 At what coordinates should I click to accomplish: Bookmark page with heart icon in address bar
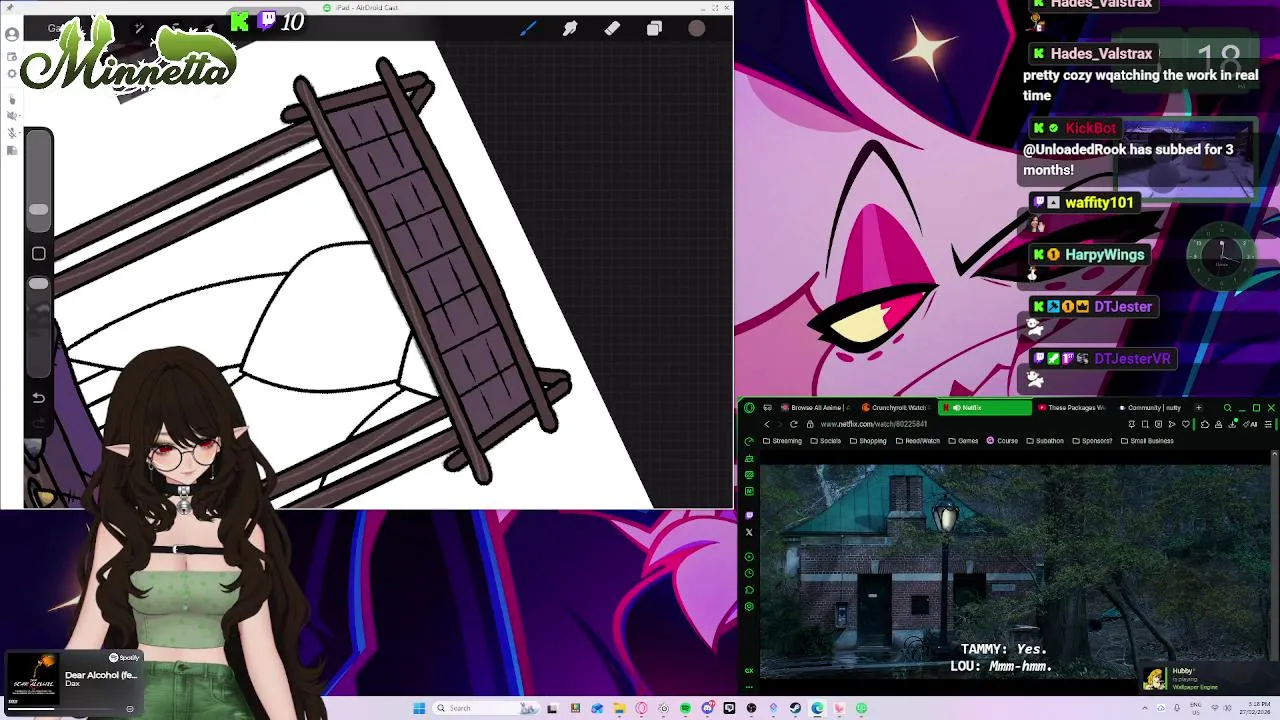[1186, 424]
